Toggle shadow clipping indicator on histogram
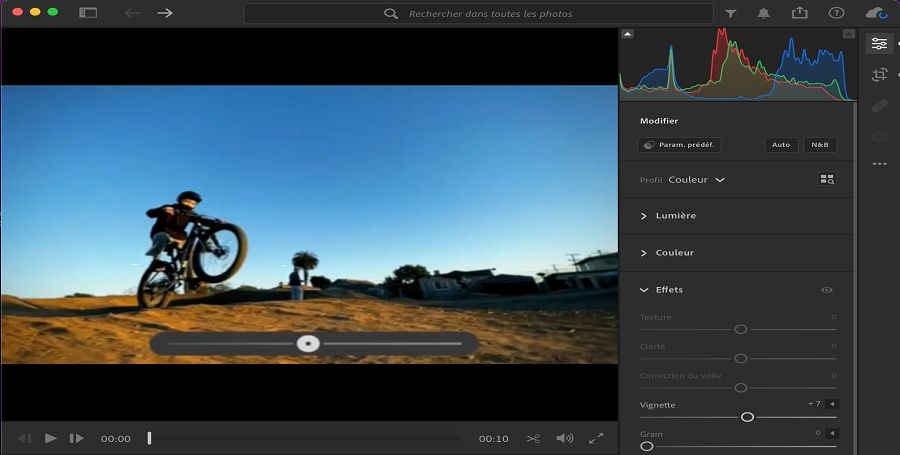The width and height of the screenshot is (900, 455). 628,34
